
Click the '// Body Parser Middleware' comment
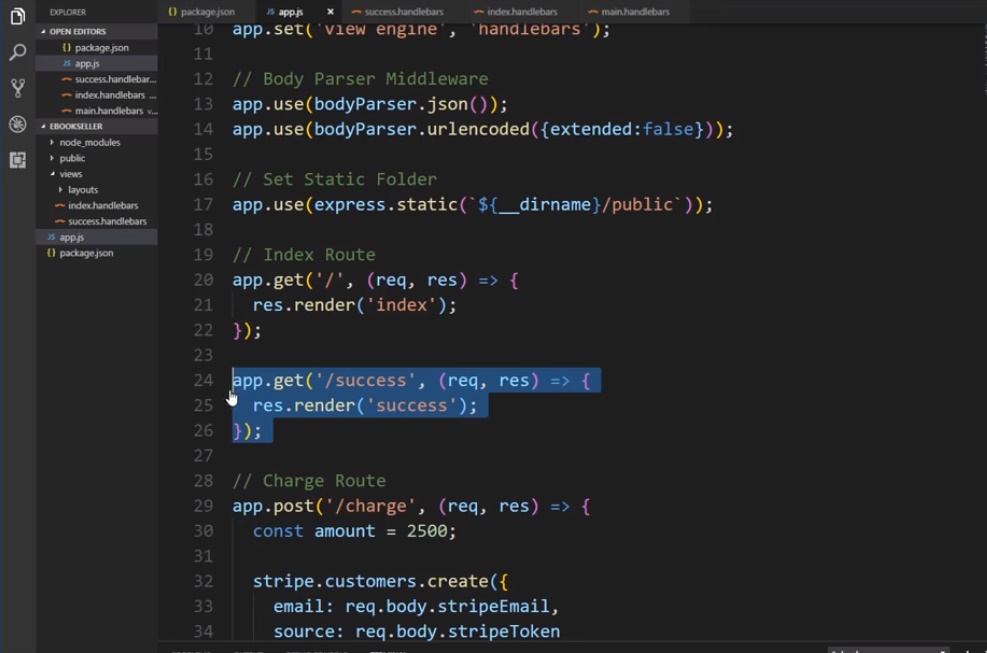(x=360, y=79)
